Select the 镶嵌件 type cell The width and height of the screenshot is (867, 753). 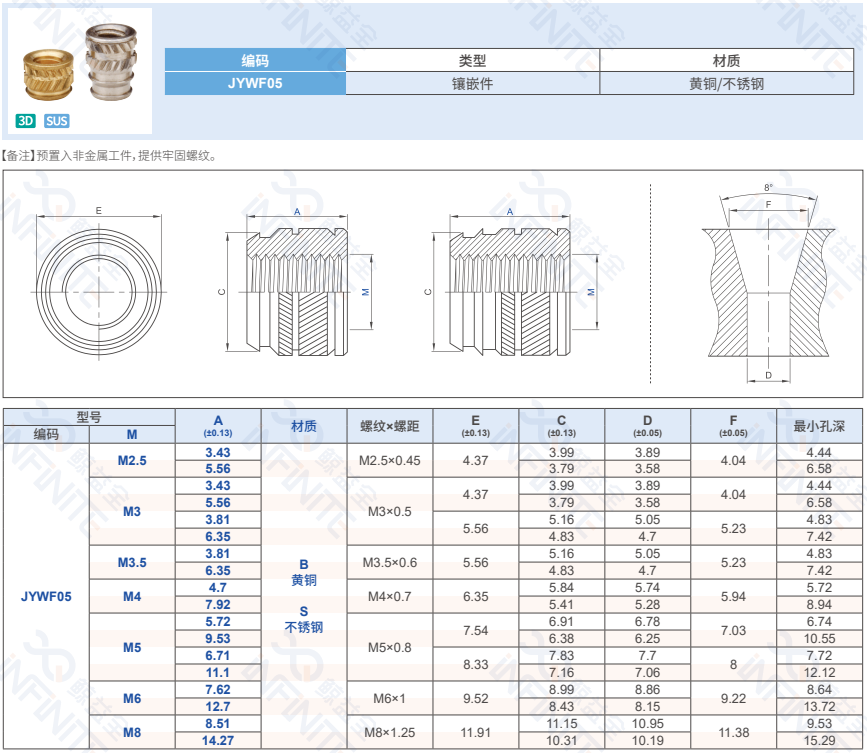pyautogui.click(x=472, y=84)
